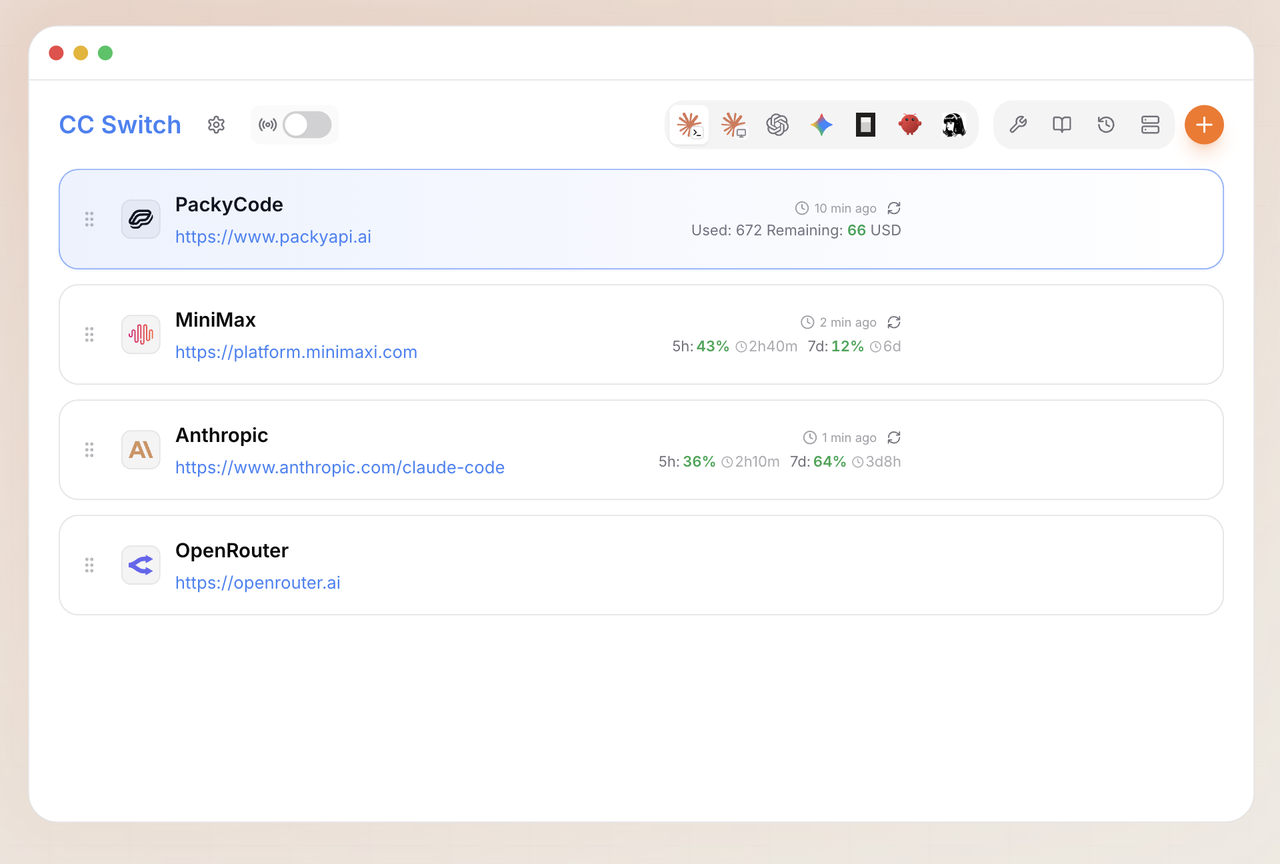Click MiniMax 5h 43% usage value
Image resolution: width=1280 pixels, height=864 pixels.
(x=713, y=346)
